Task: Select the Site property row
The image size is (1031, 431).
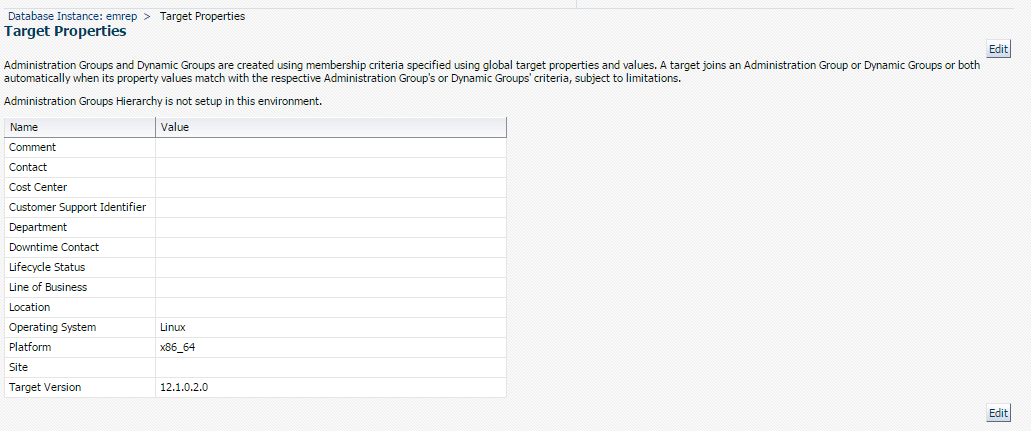Action: (255, 367)
